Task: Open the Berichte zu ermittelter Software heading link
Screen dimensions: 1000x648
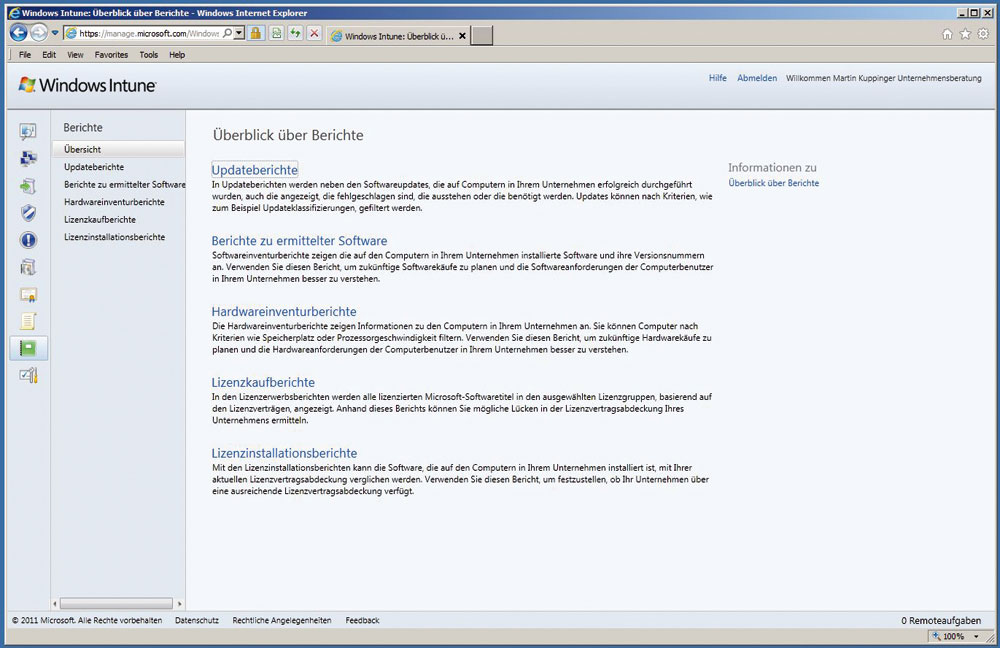Action: coord(299,240)
